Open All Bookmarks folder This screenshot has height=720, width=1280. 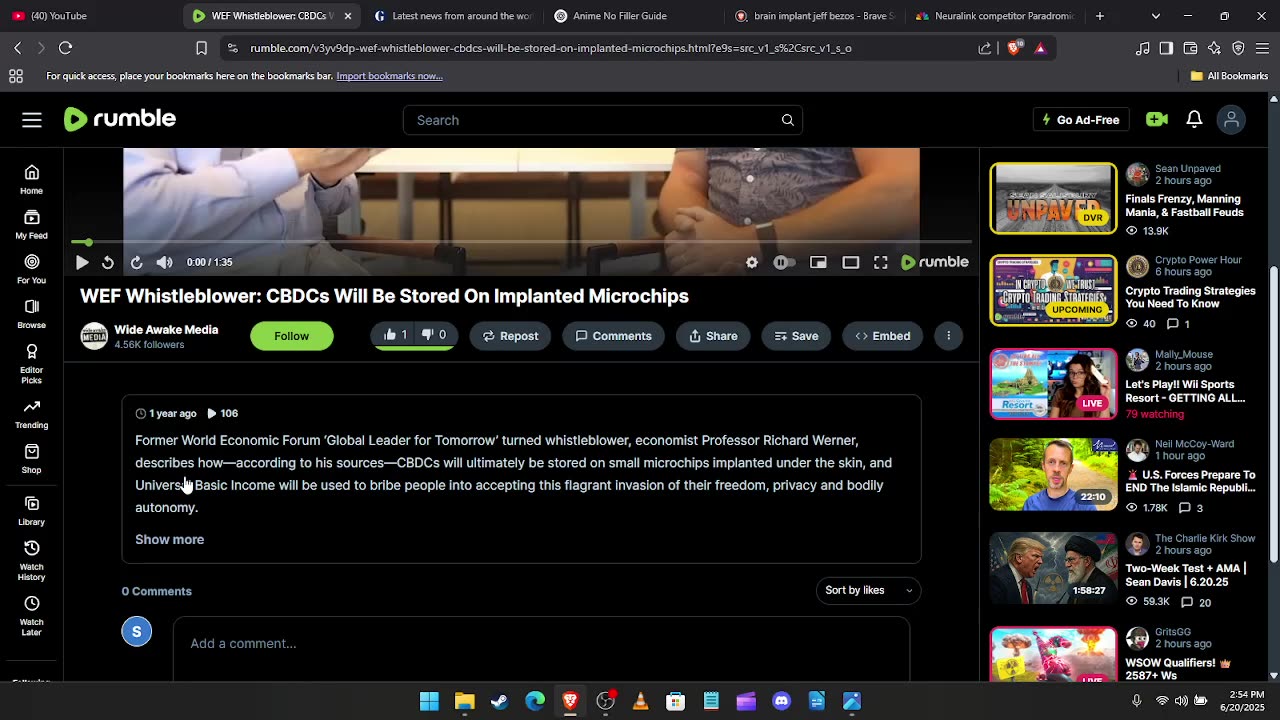1229,76
